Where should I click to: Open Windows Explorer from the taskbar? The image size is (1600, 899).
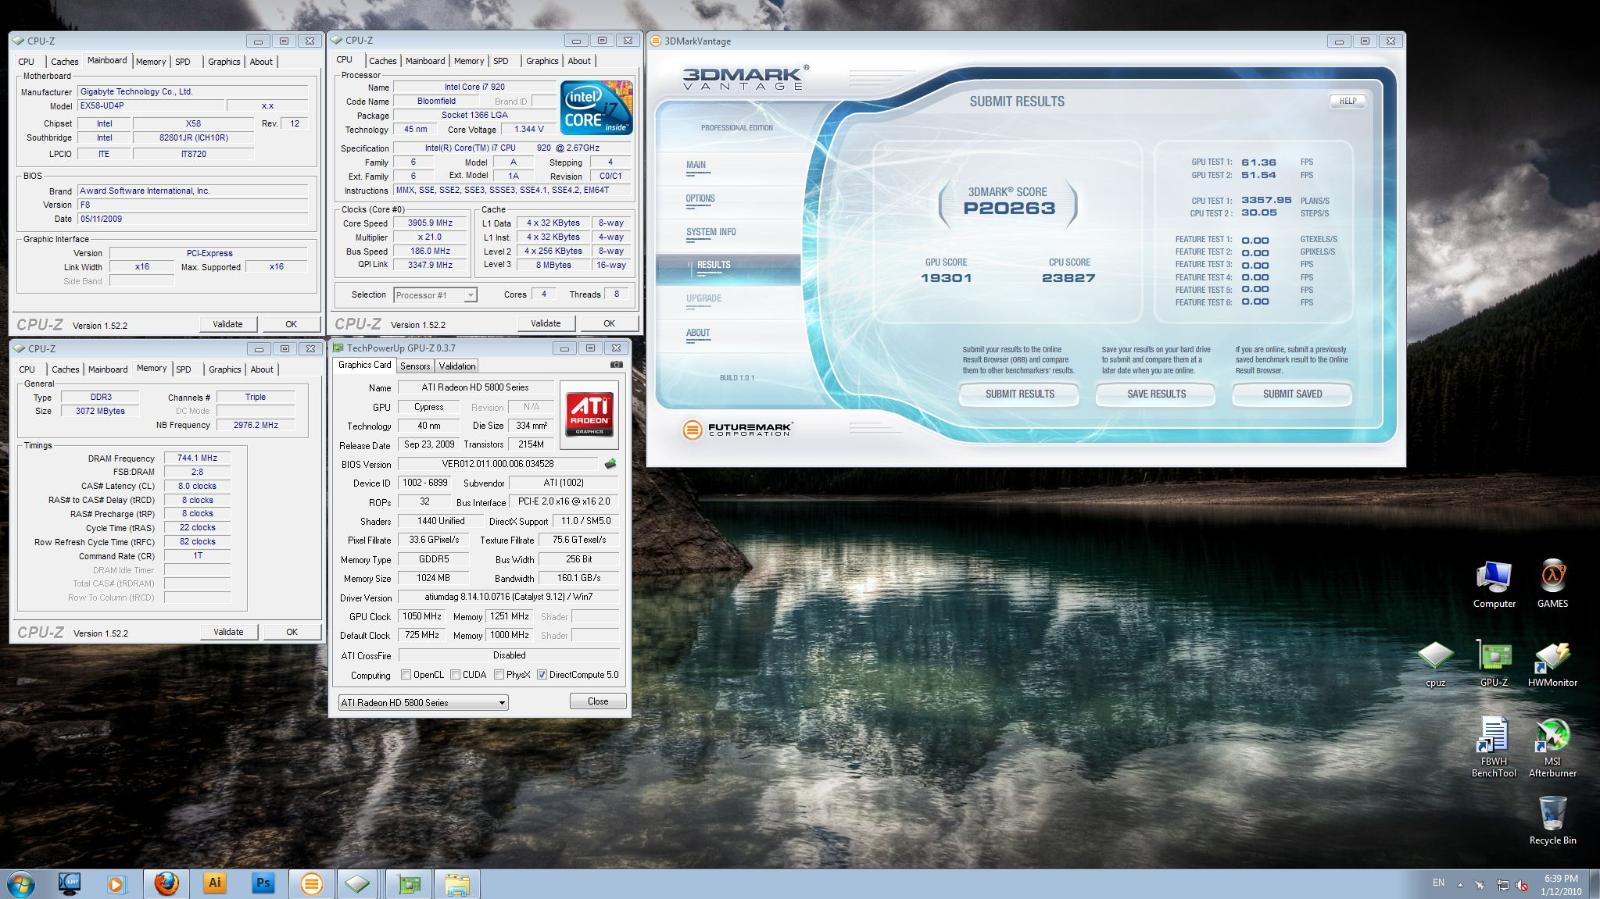click(x=457, y=884)
